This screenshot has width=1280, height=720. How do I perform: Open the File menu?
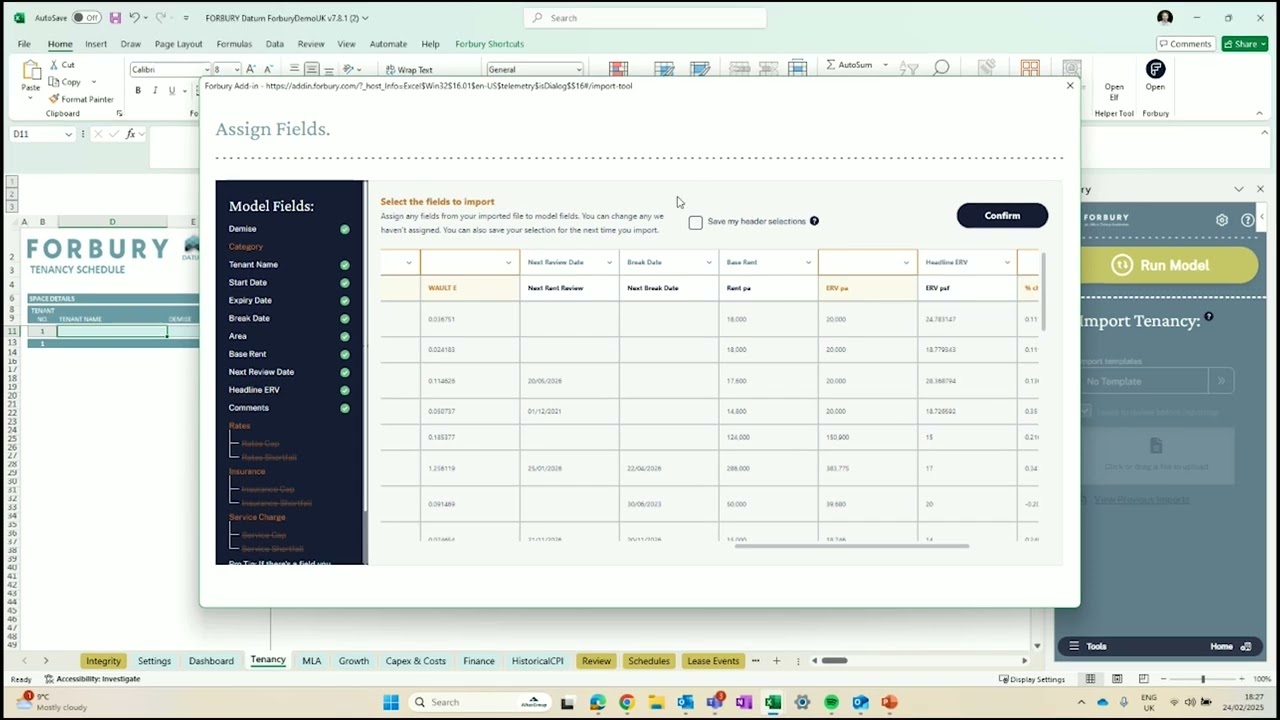(x=24, y=44)
